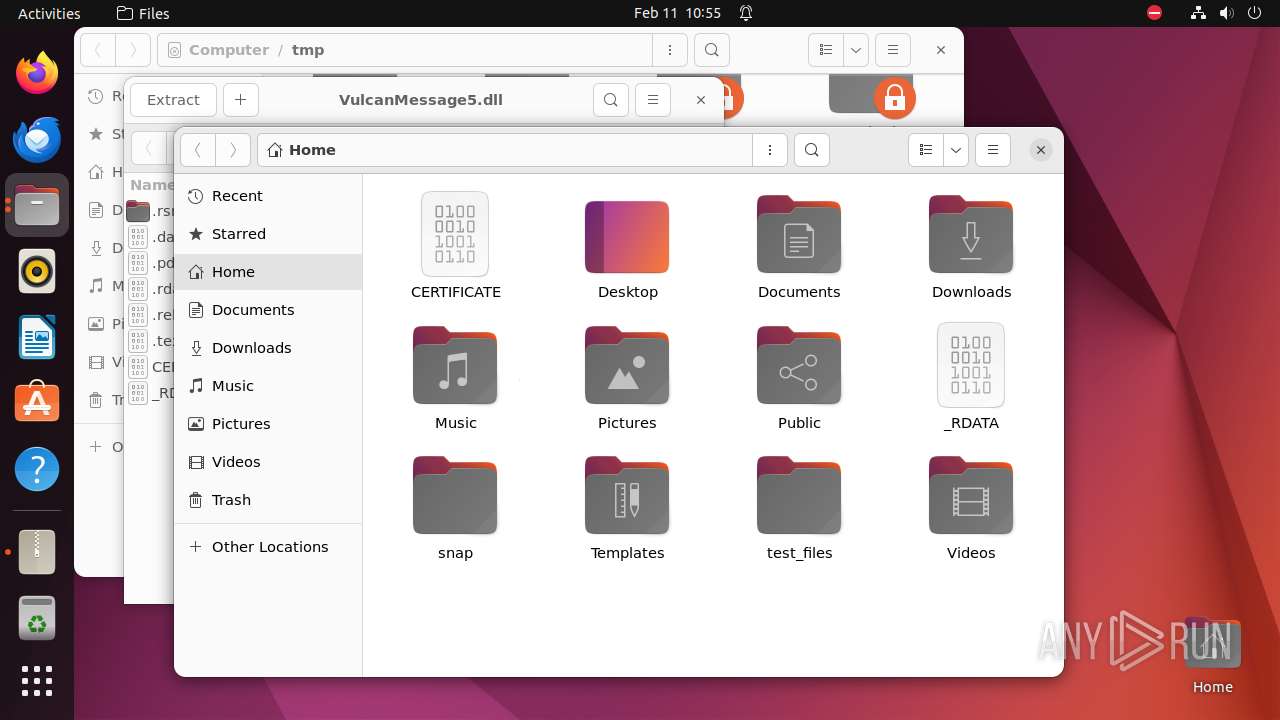Launch Rhythmbox from dock
The image size is (1280, 720).
[x=37, y=271]
